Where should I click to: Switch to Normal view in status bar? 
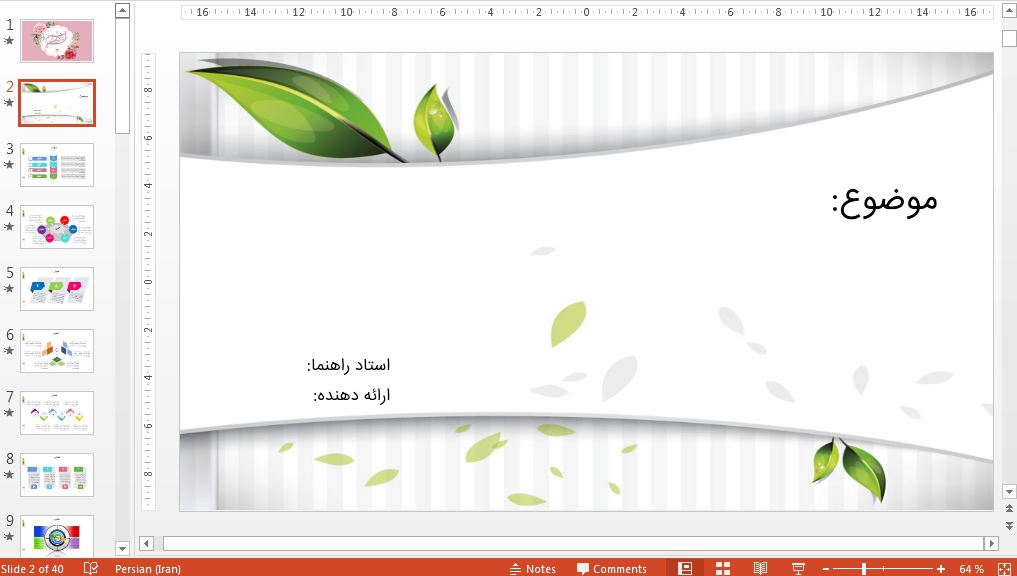(x=685, y=568)
